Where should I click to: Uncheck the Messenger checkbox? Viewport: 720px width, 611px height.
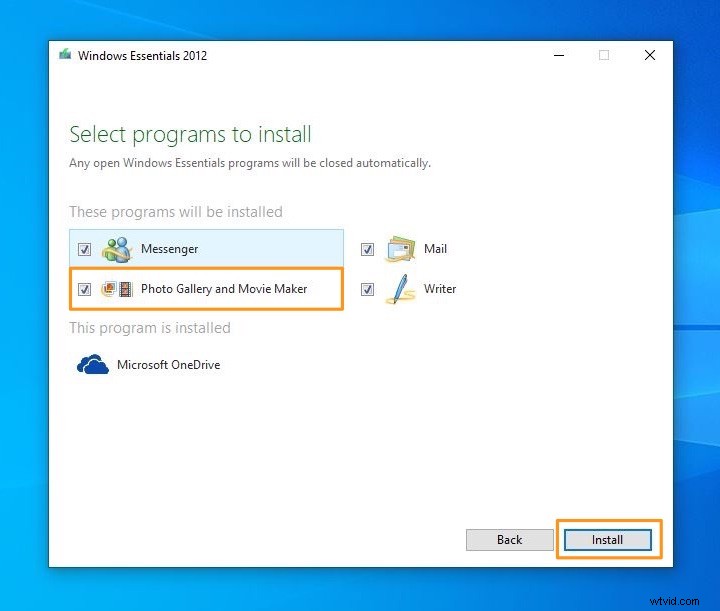[x=84, y=249]
